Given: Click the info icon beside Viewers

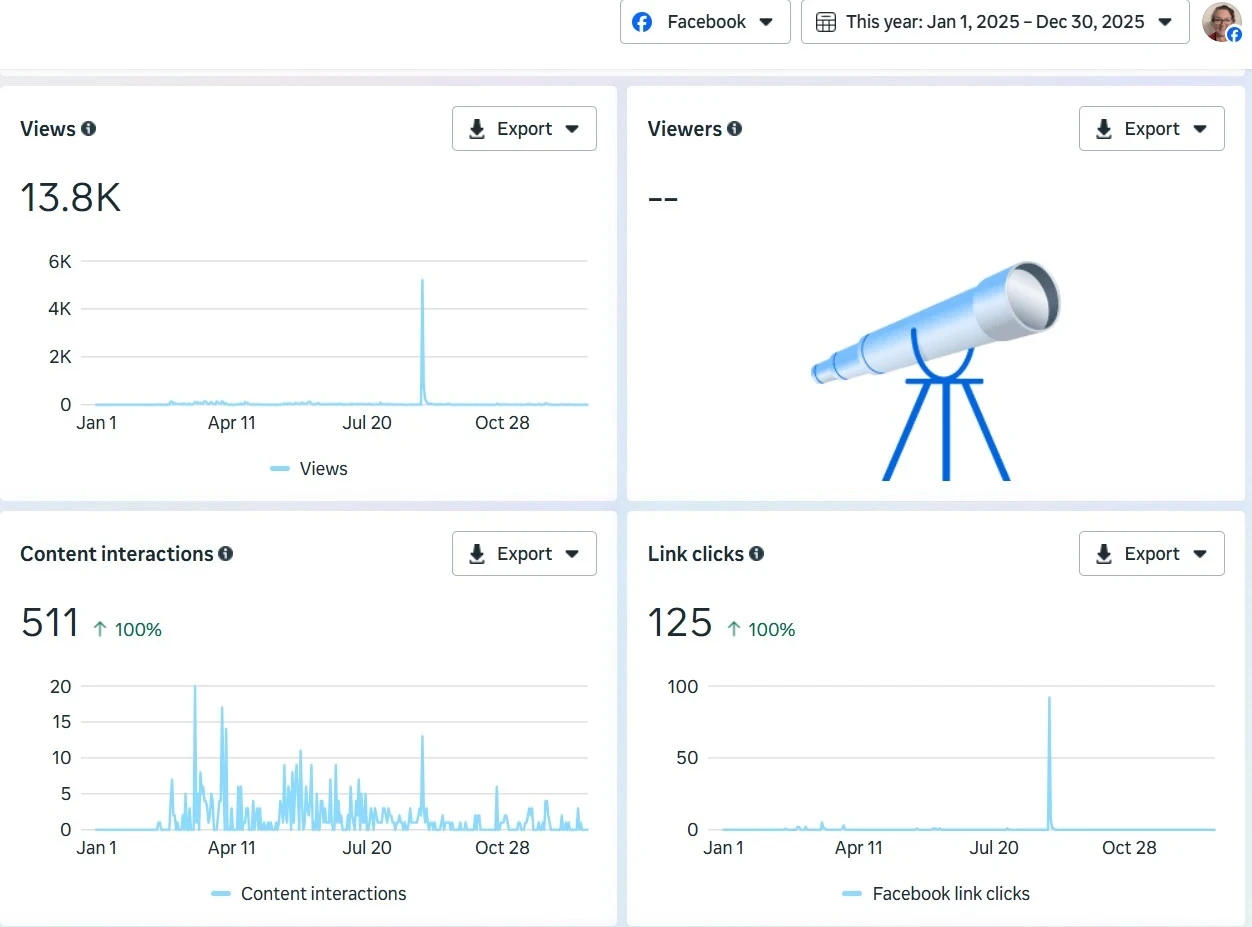Looking at the screenshot, I should coord(735,128).
